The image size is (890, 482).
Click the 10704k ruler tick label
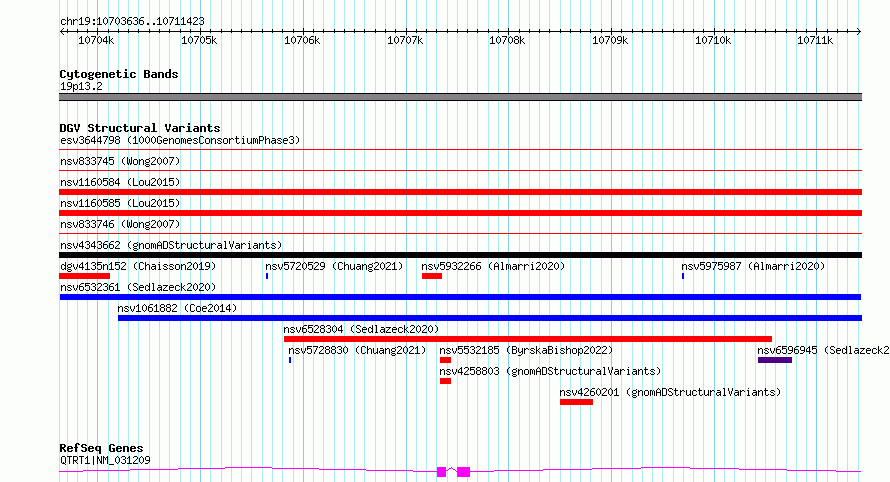coord(96,40)
